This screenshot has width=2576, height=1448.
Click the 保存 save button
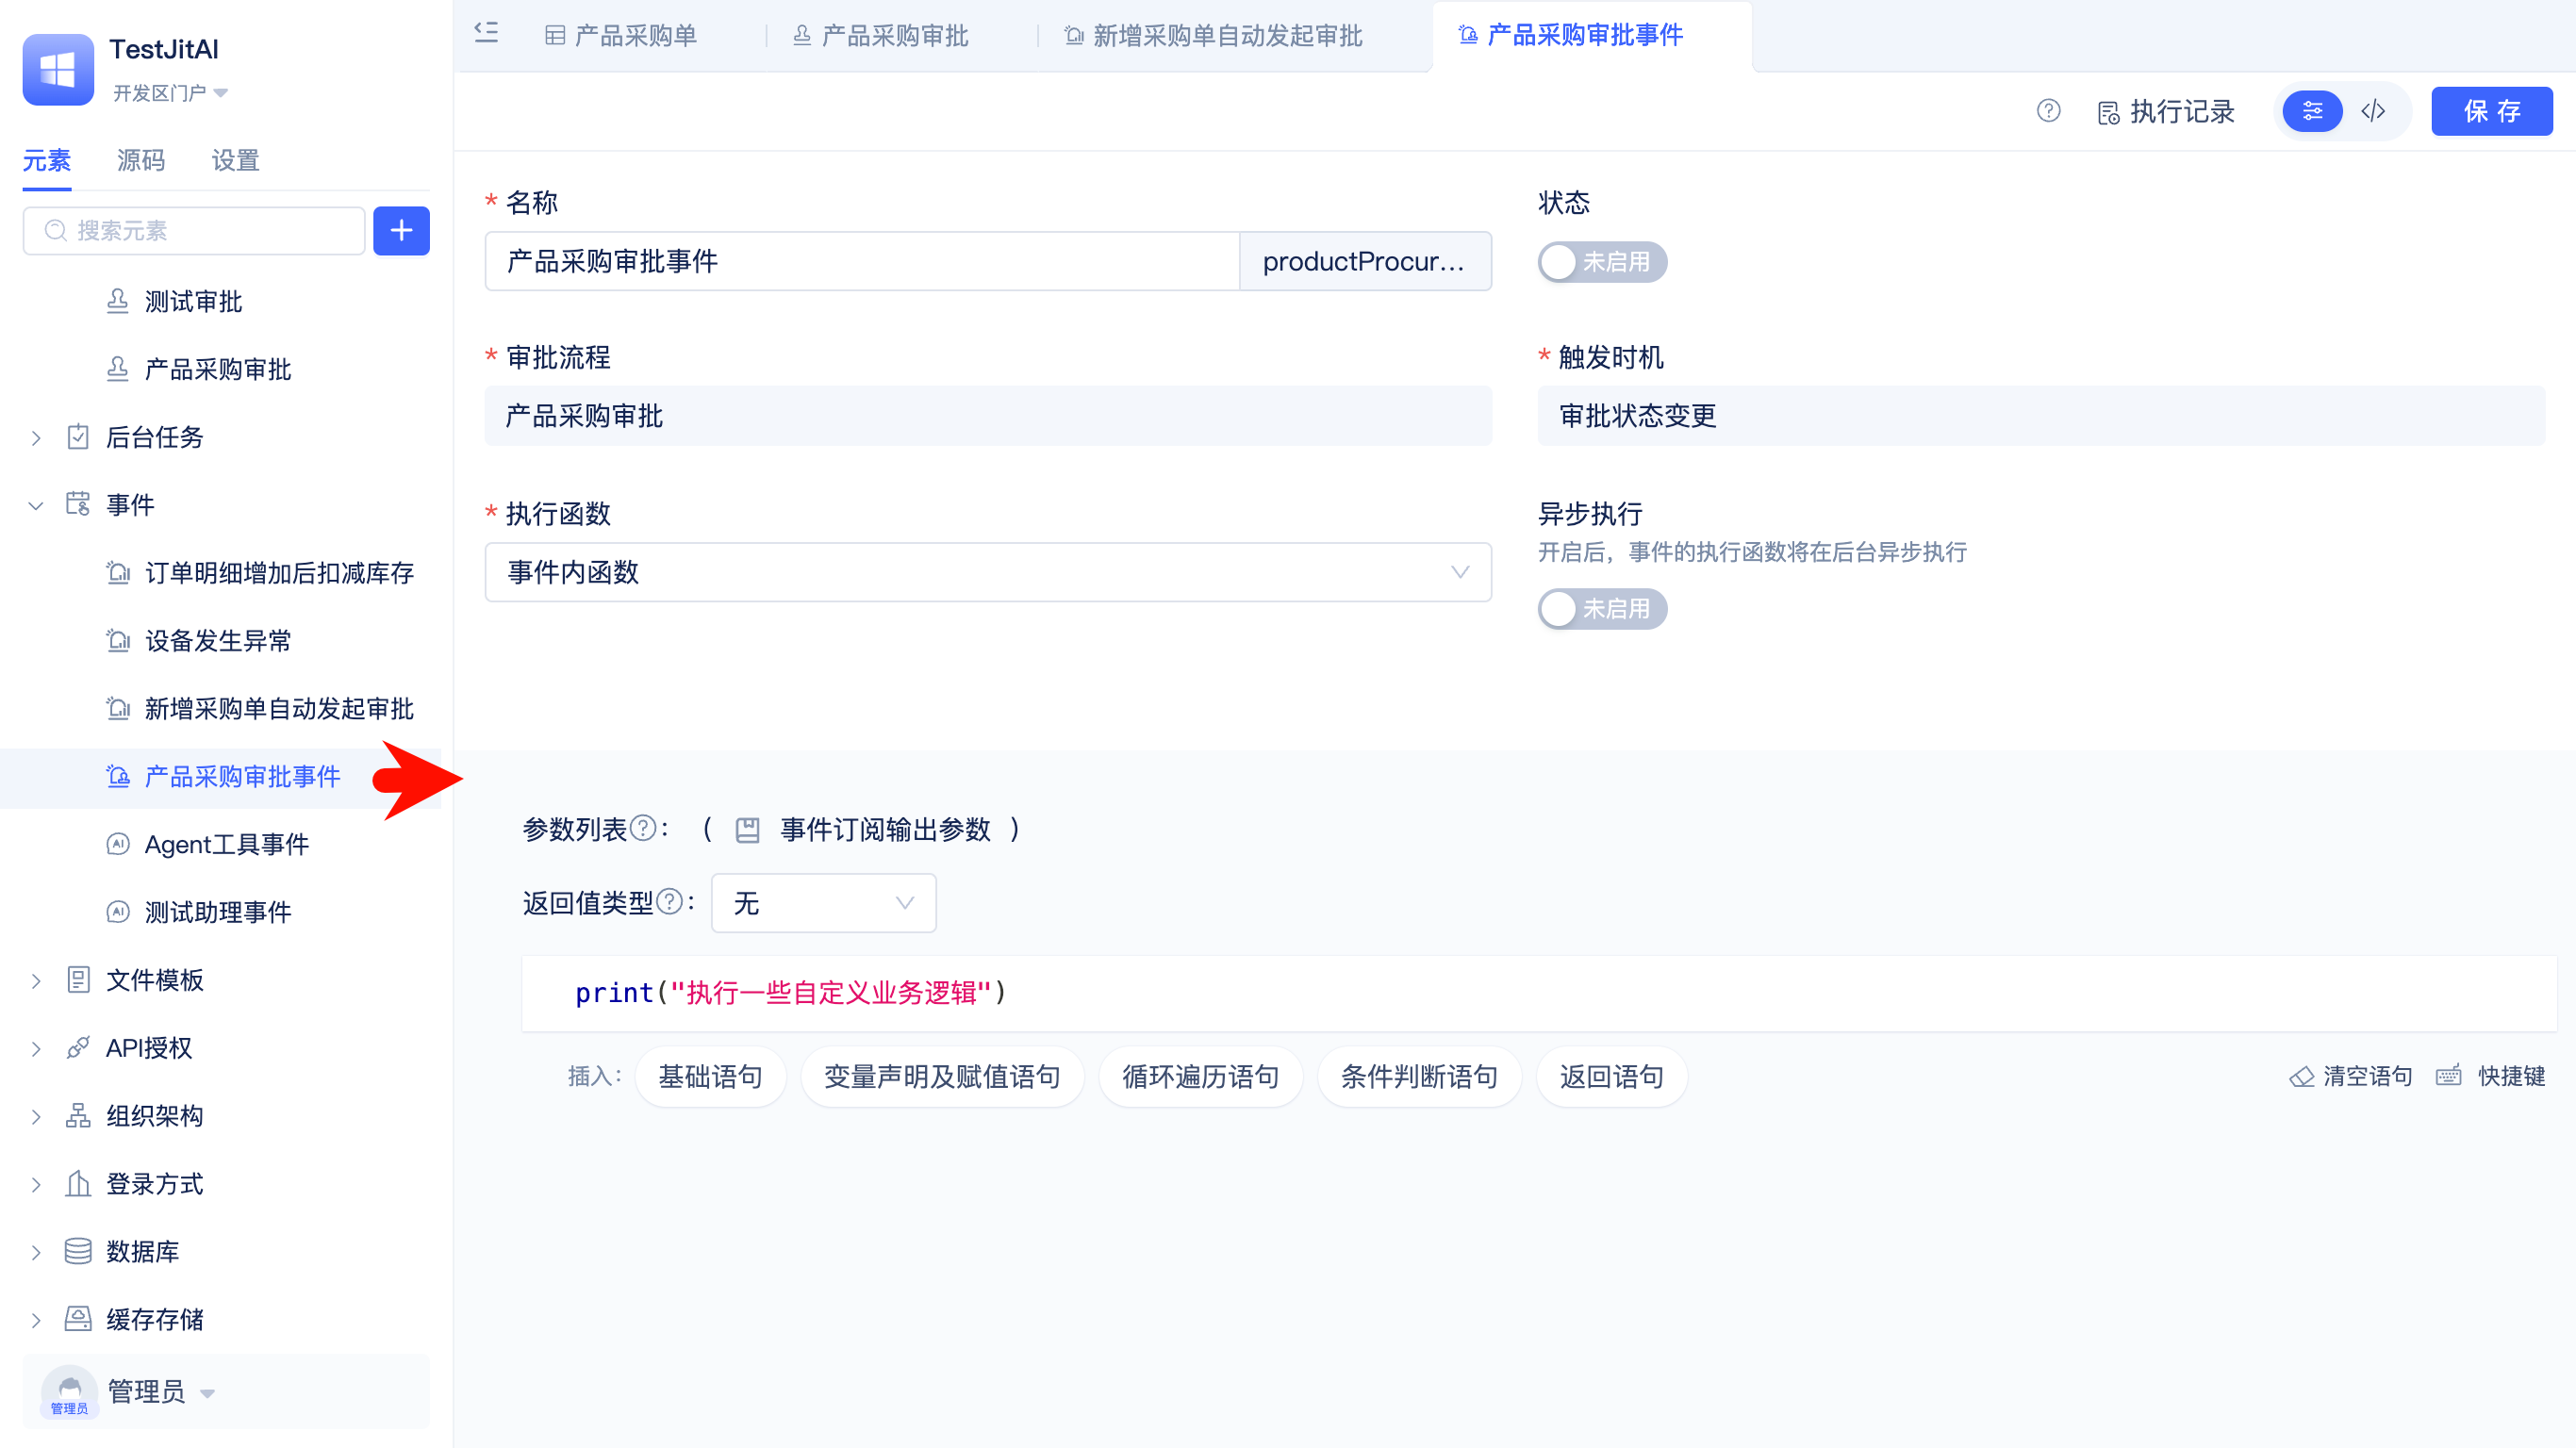(2492, 111)
